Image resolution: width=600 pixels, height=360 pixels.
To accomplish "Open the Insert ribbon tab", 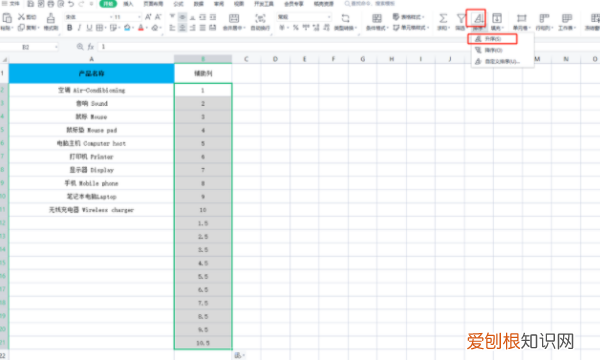I will 128,4.
